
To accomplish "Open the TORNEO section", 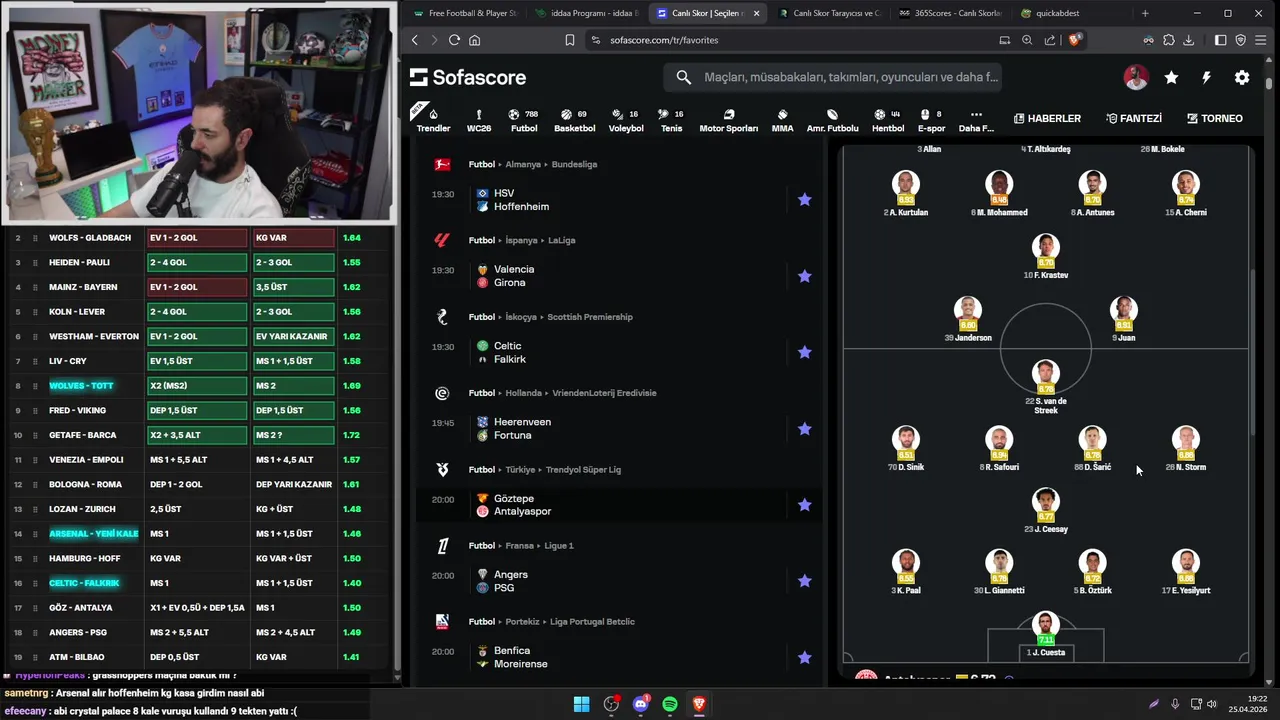I will [1214, 118].
